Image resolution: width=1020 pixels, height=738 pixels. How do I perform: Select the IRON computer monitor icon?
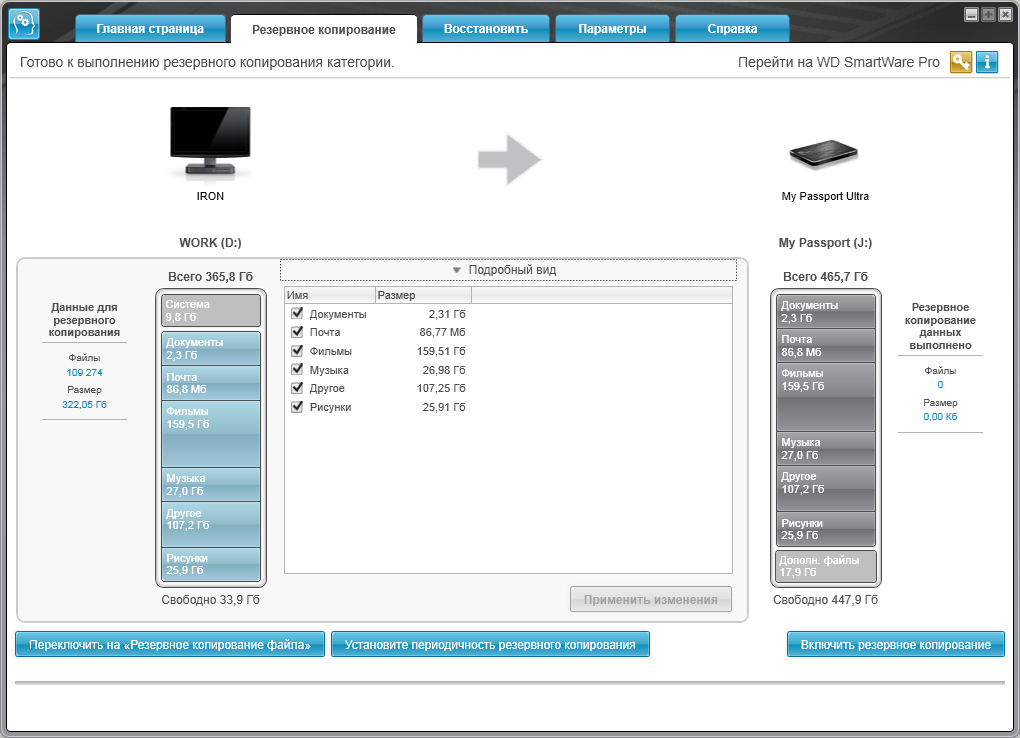tap(210, 143)
